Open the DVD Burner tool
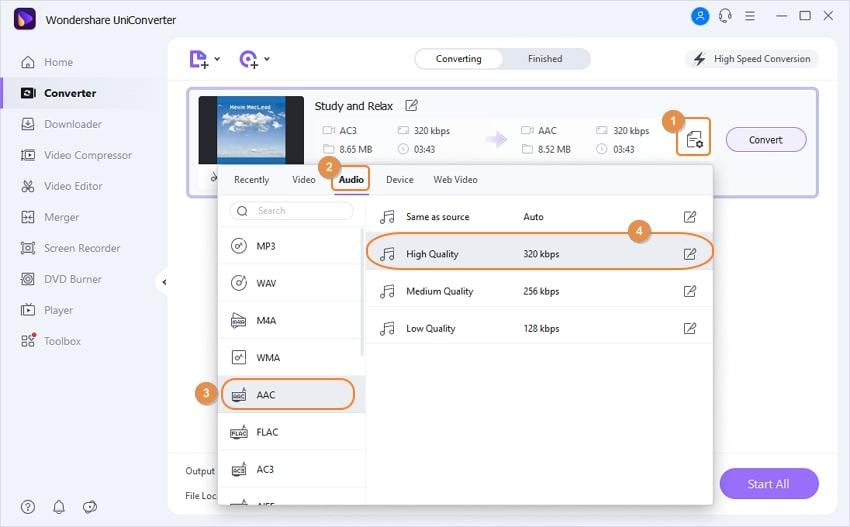 61,279
